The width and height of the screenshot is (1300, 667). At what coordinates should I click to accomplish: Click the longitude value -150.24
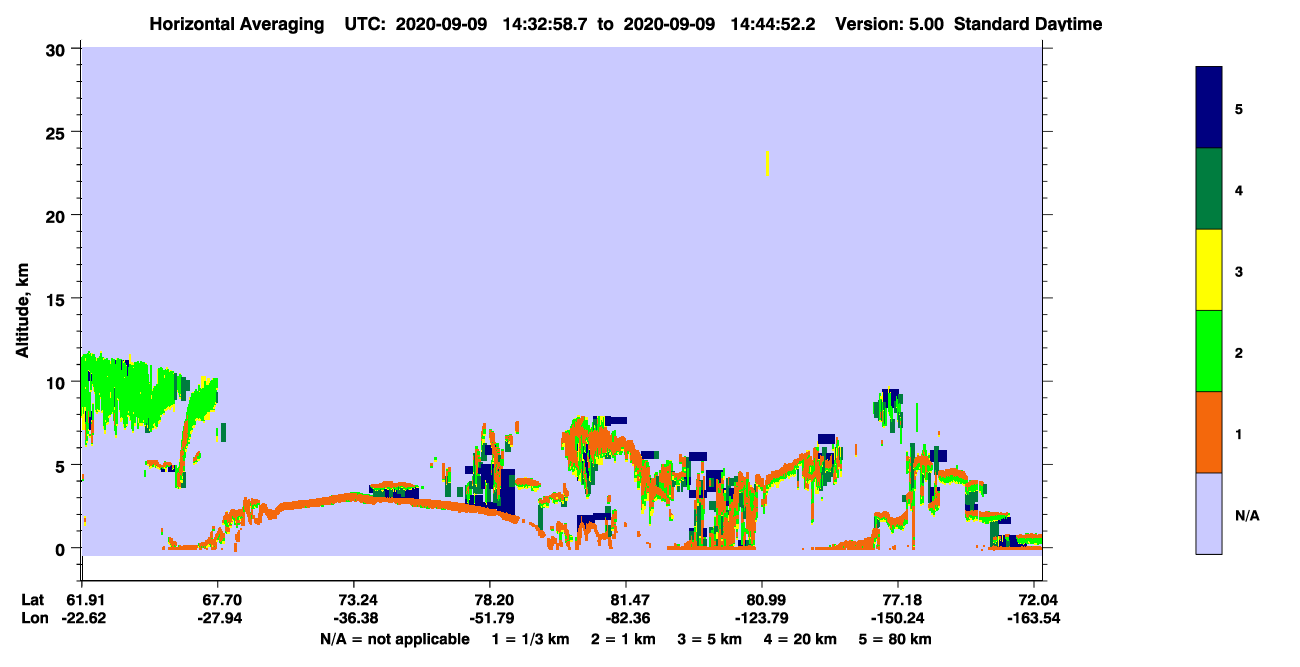898,618
